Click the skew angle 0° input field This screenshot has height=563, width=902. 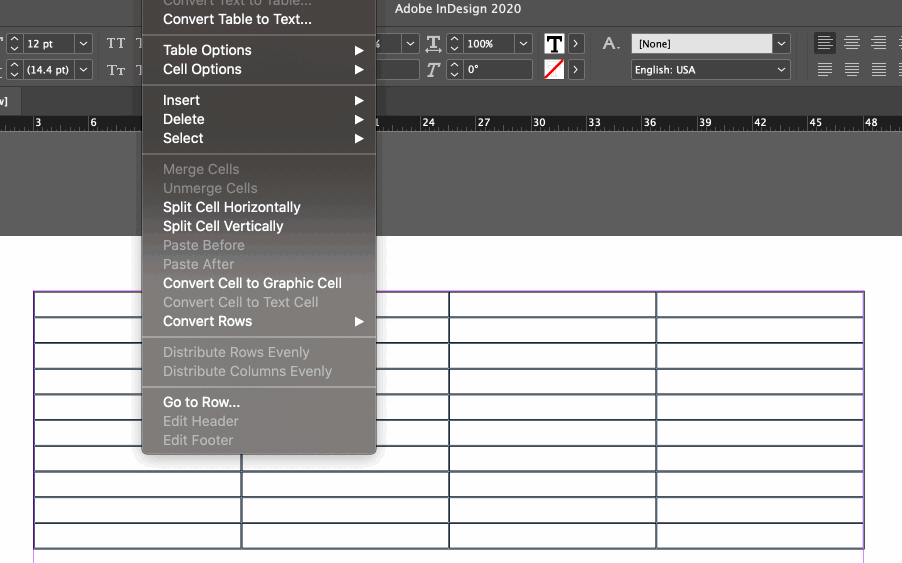[497, 70]
